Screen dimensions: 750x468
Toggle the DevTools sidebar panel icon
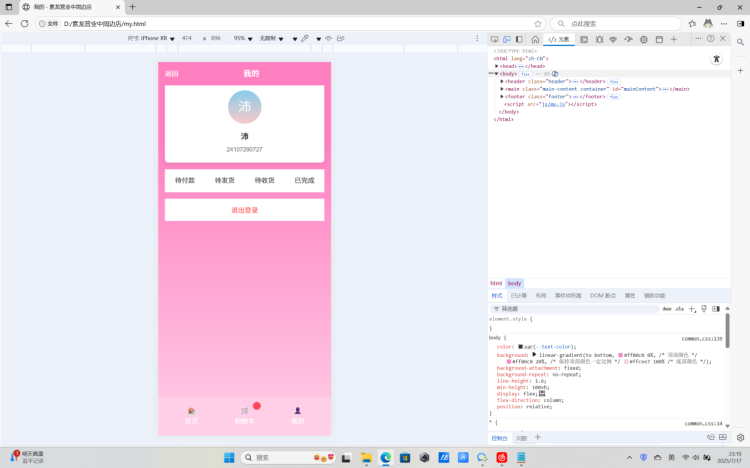(x=519, y=39)
